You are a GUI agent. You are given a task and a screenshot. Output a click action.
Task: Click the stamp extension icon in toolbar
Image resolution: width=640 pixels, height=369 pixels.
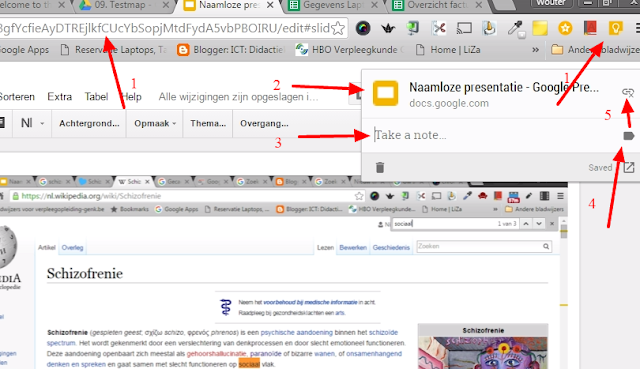[x=489, y=28]
